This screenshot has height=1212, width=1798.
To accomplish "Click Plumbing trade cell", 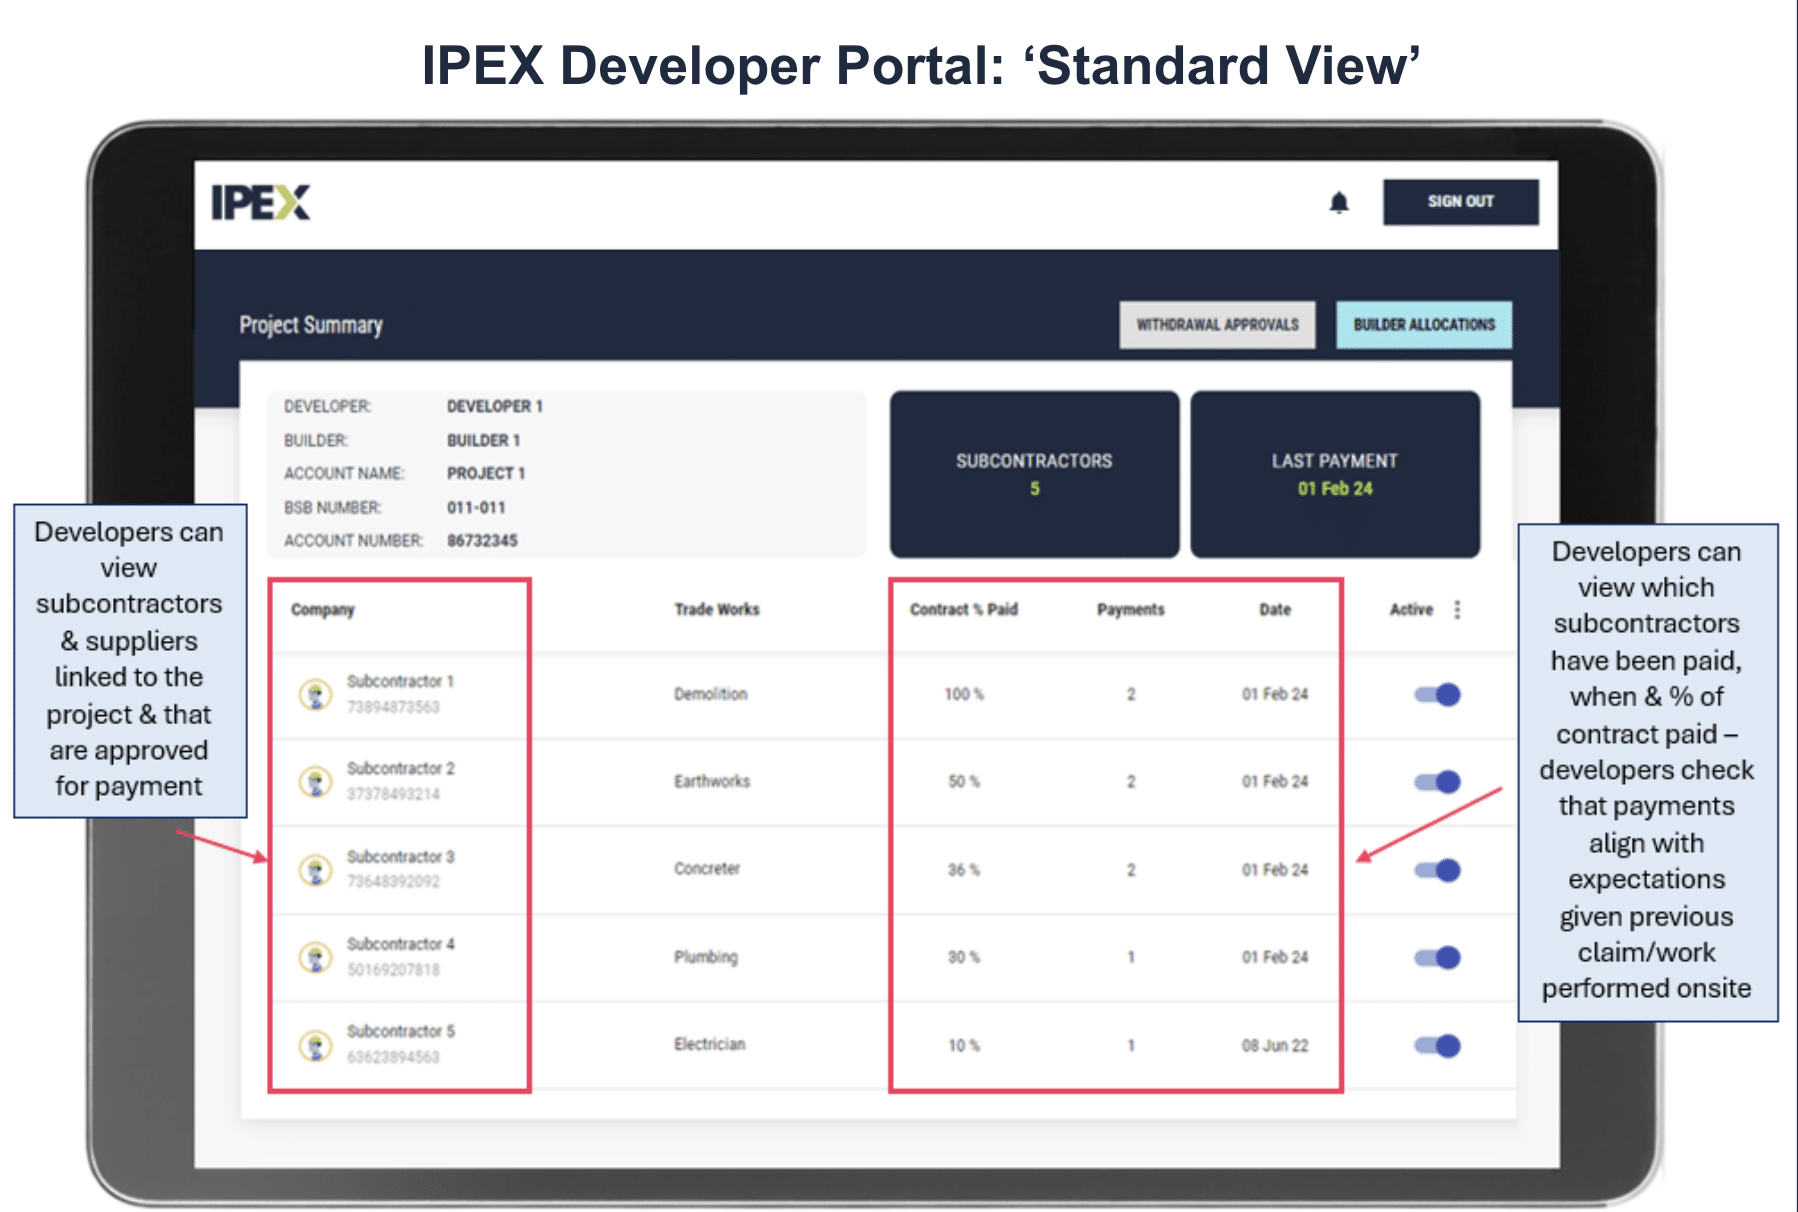I will [705, 957].
